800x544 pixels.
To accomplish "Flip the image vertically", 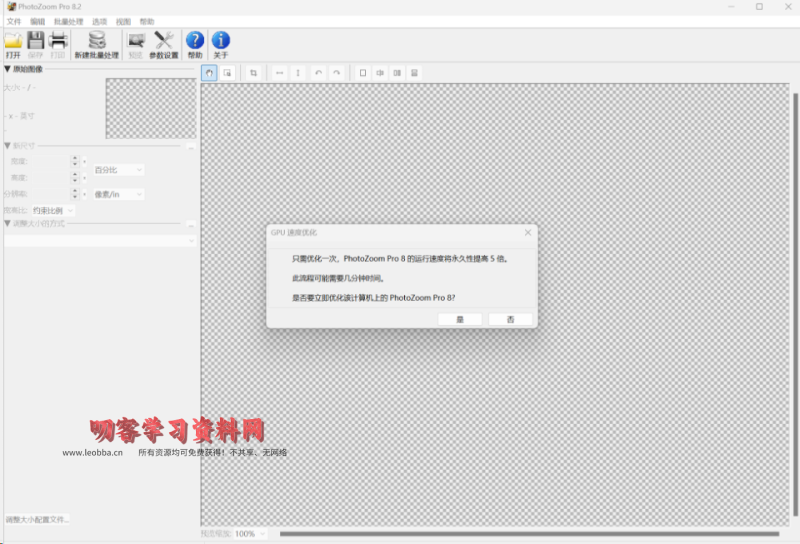I will pos(298,73).
